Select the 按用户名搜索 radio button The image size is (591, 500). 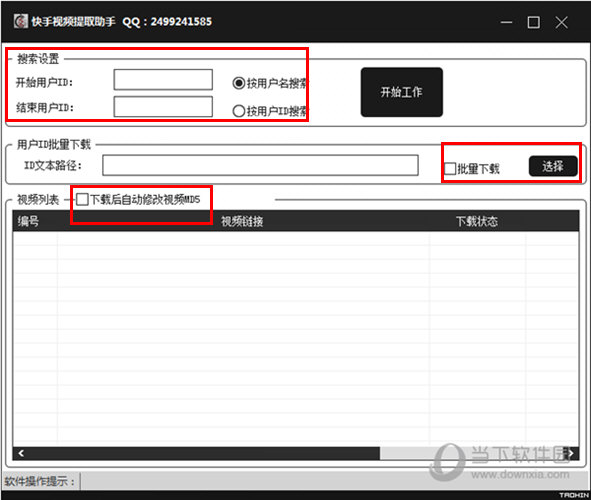click(x=239, y=83)
